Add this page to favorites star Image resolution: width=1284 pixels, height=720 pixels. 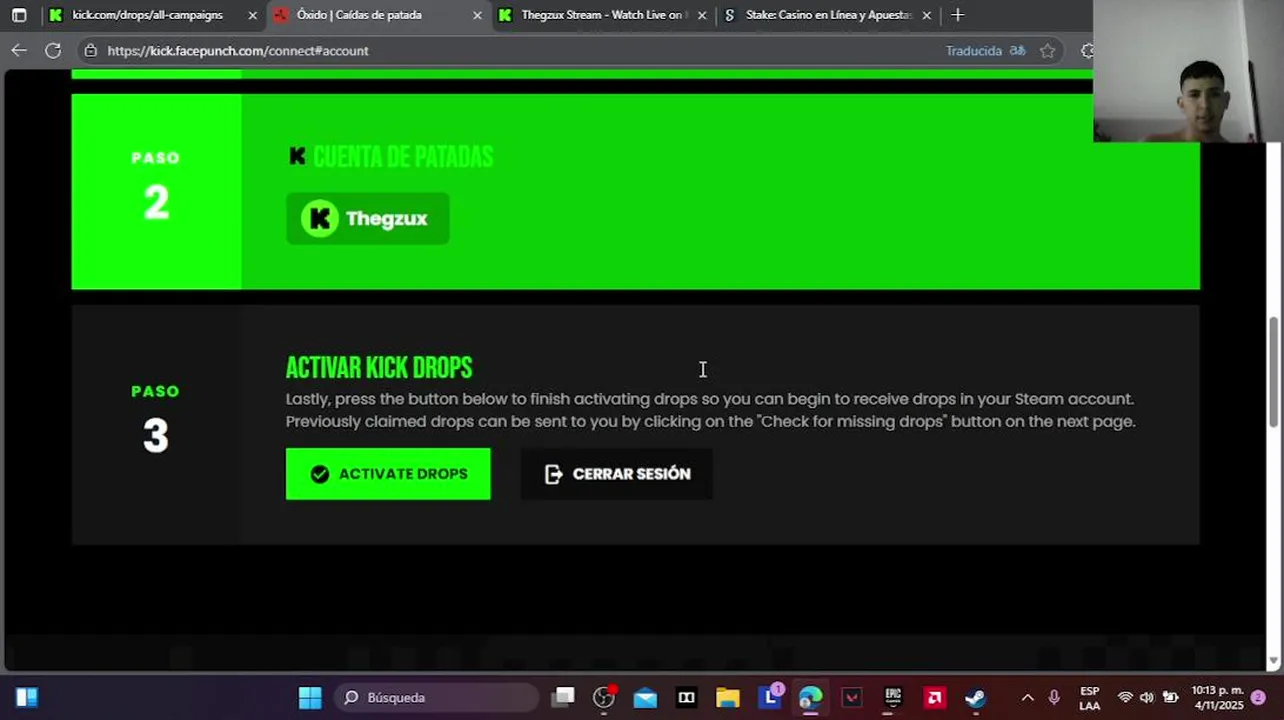tap(1047, 50)
